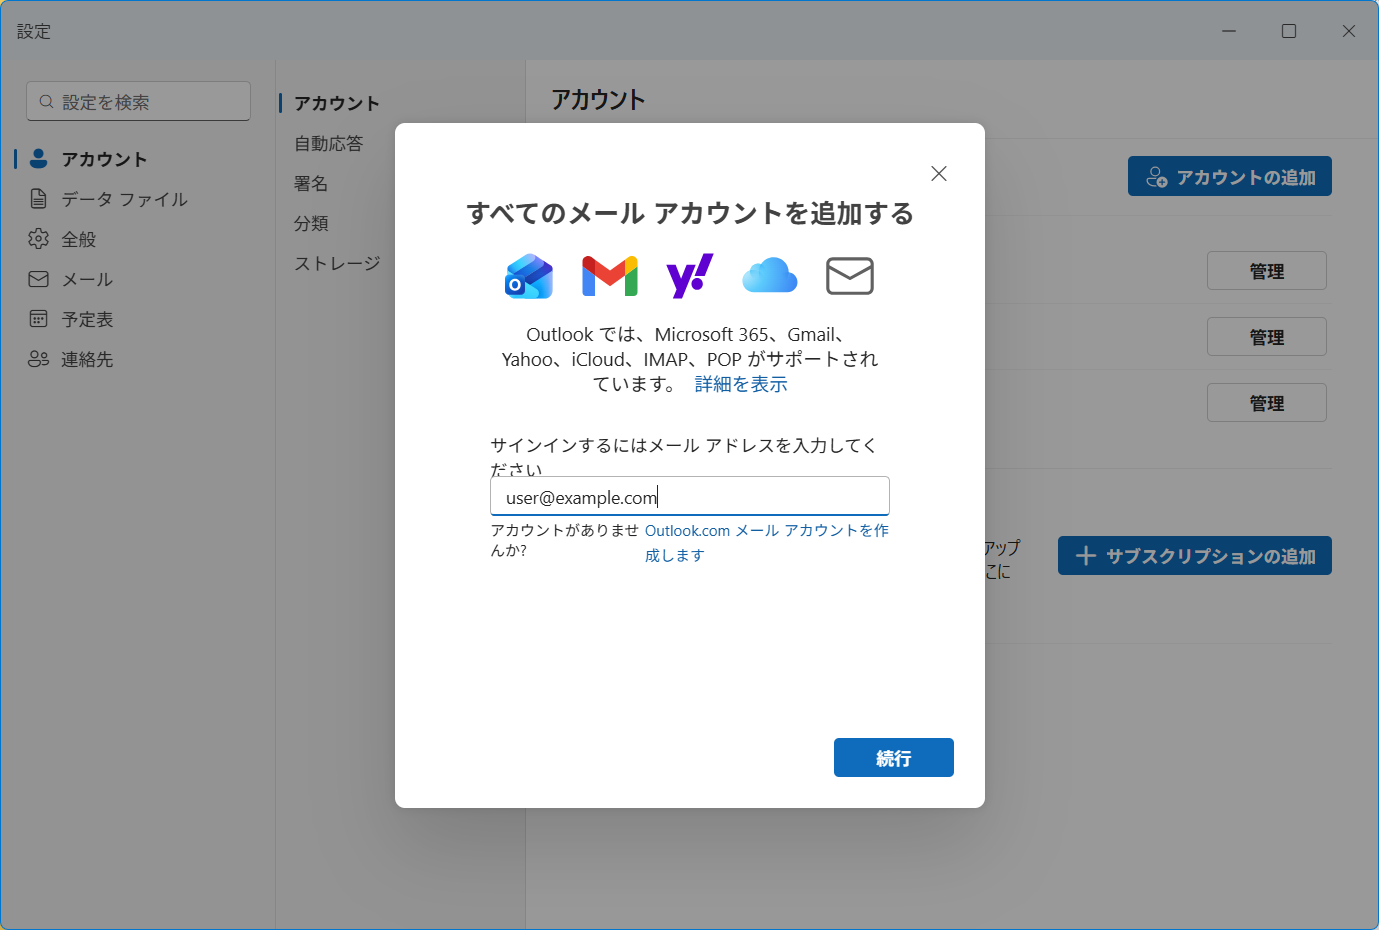Click the データ ファイル document icon
1379x930 pixels.
(x=39, y=198)
